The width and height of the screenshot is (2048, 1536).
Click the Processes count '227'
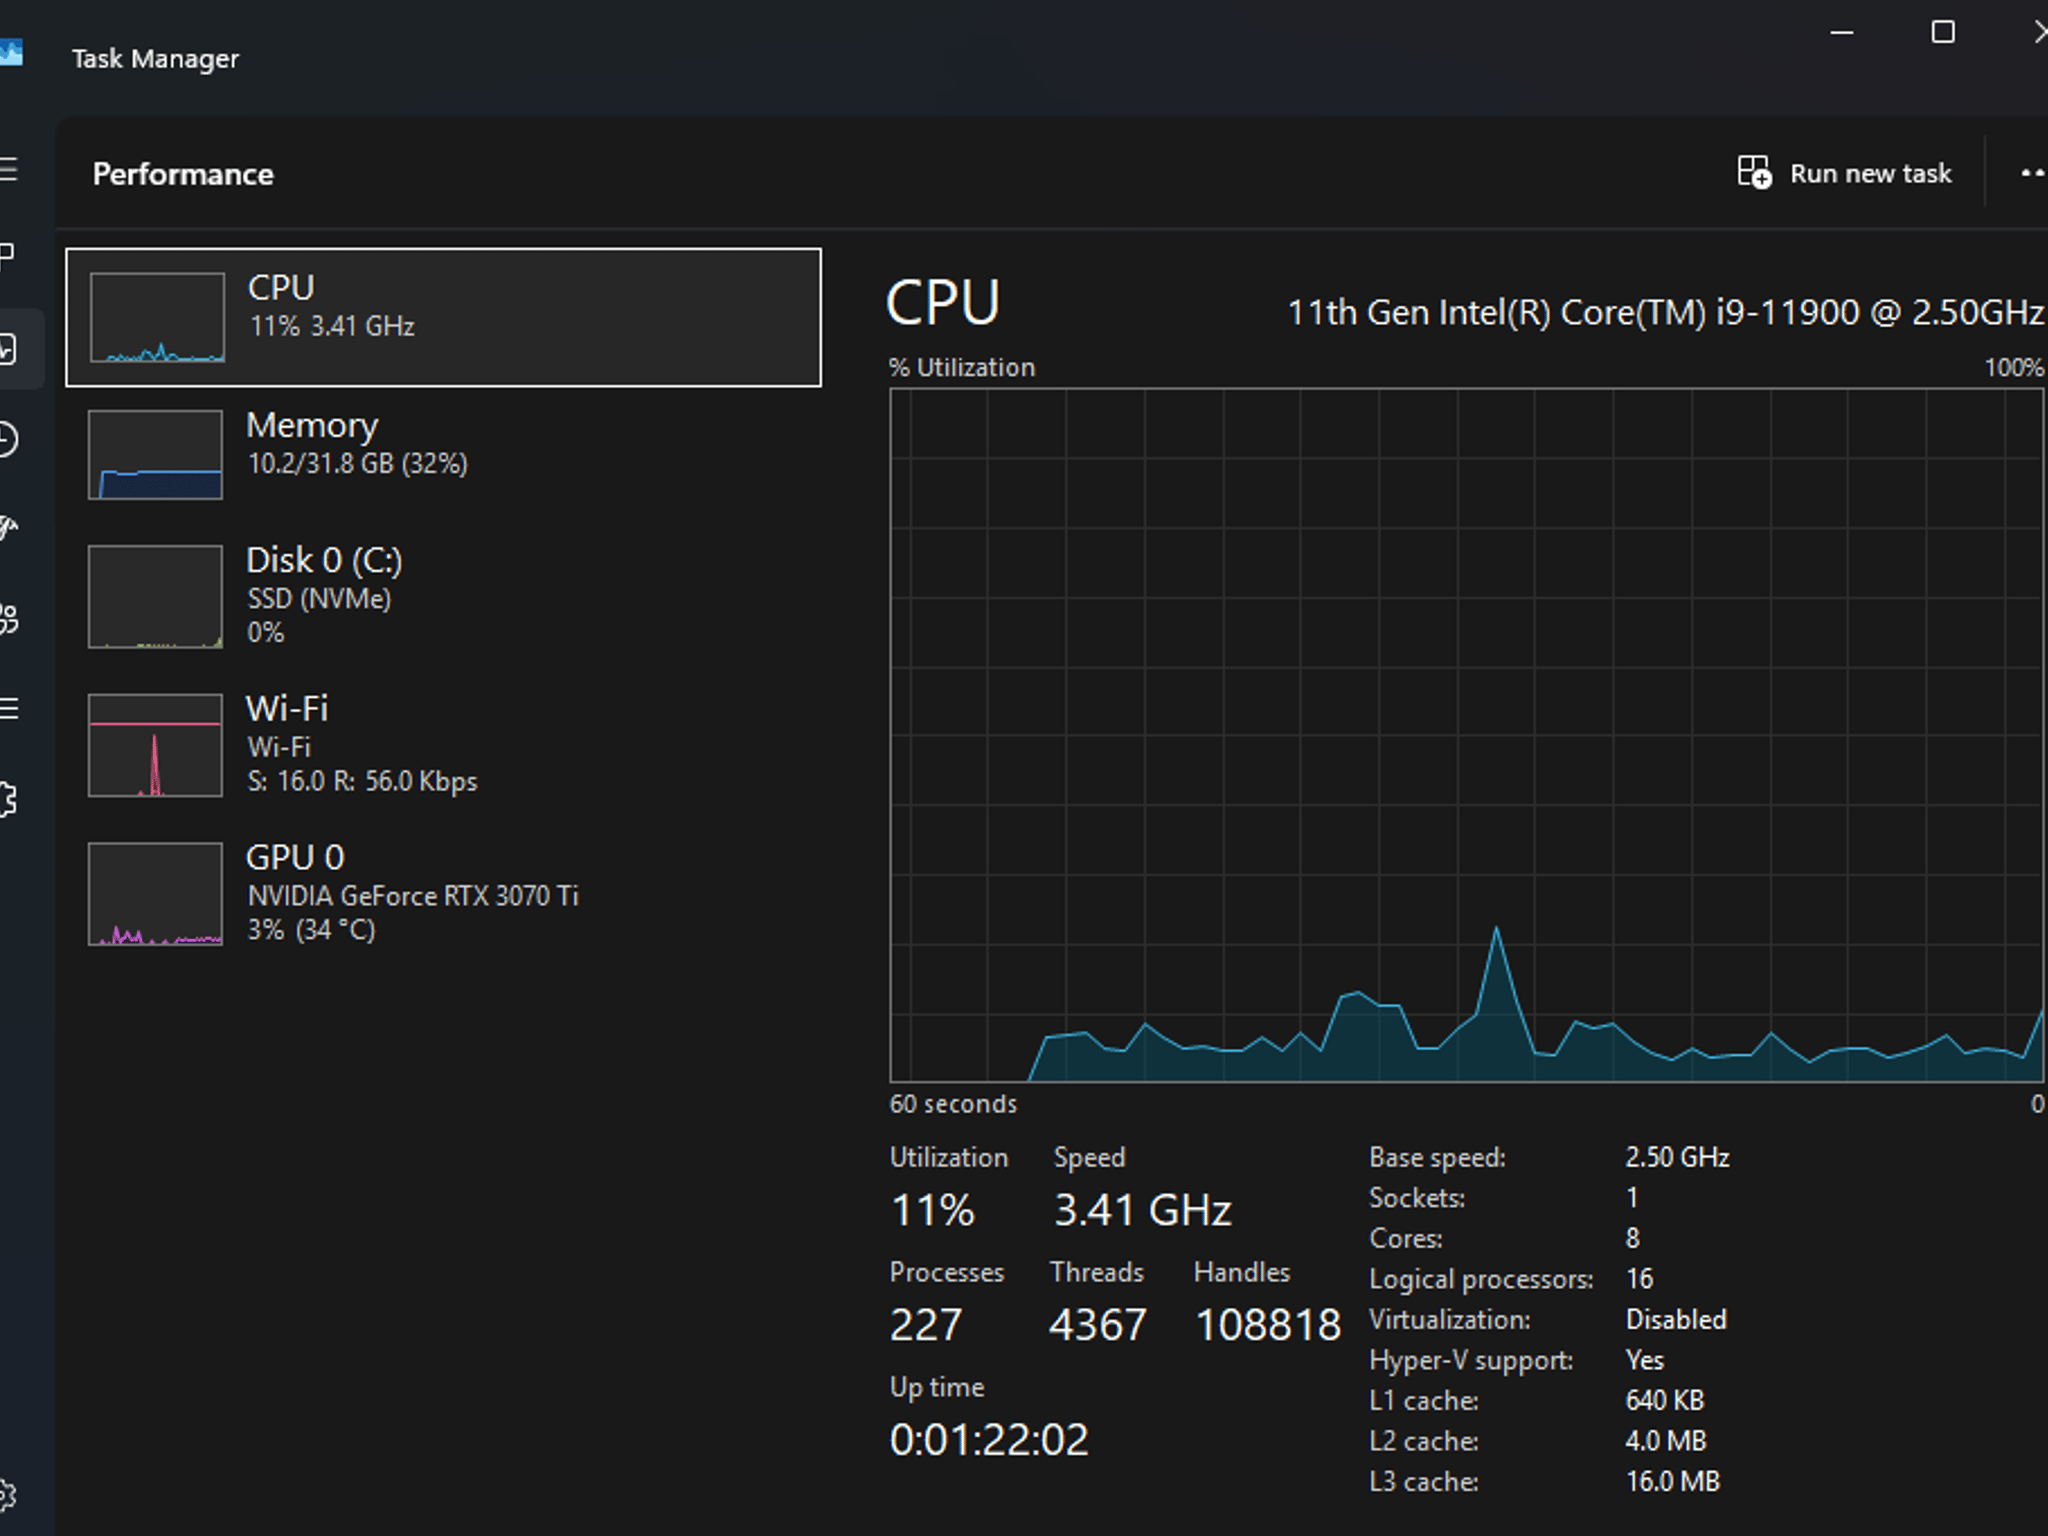tap(926, 1325)
